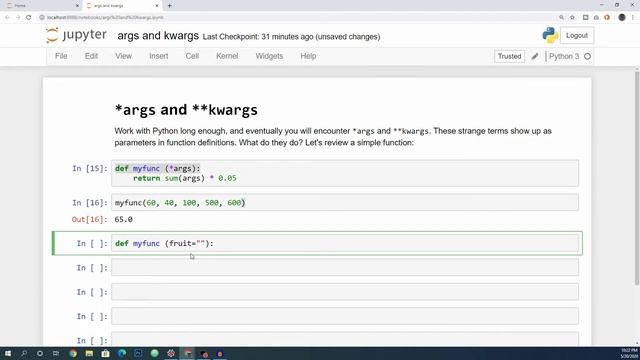Click the In [15] def myfunc (*args) code cell

(x=345, y=173)
